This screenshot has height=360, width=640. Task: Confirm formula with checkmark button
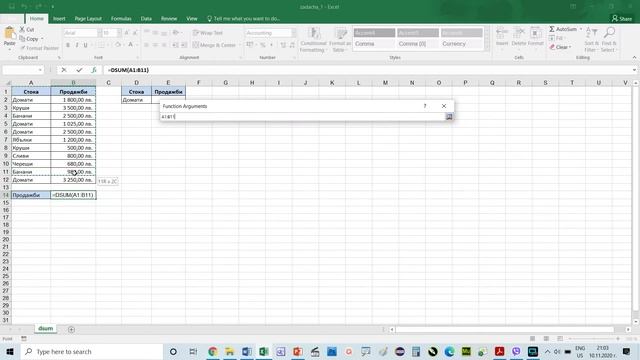(x=79, y=70)
